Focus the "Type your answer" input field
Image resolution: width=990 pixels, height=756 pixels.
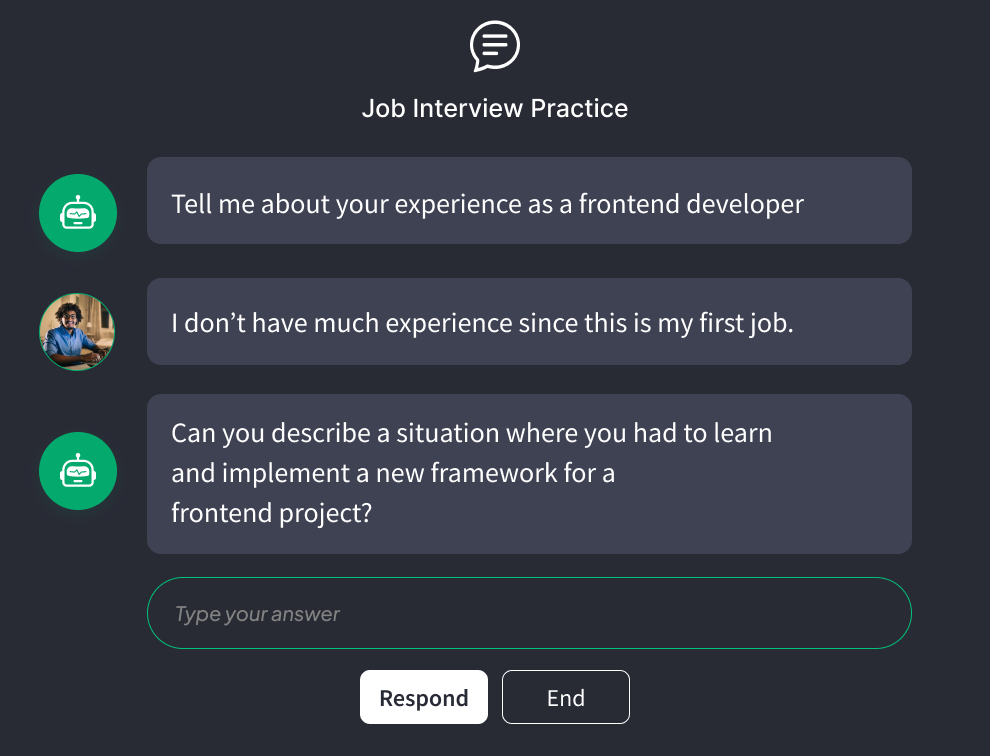pyautogui.click(x=529, y=613)
